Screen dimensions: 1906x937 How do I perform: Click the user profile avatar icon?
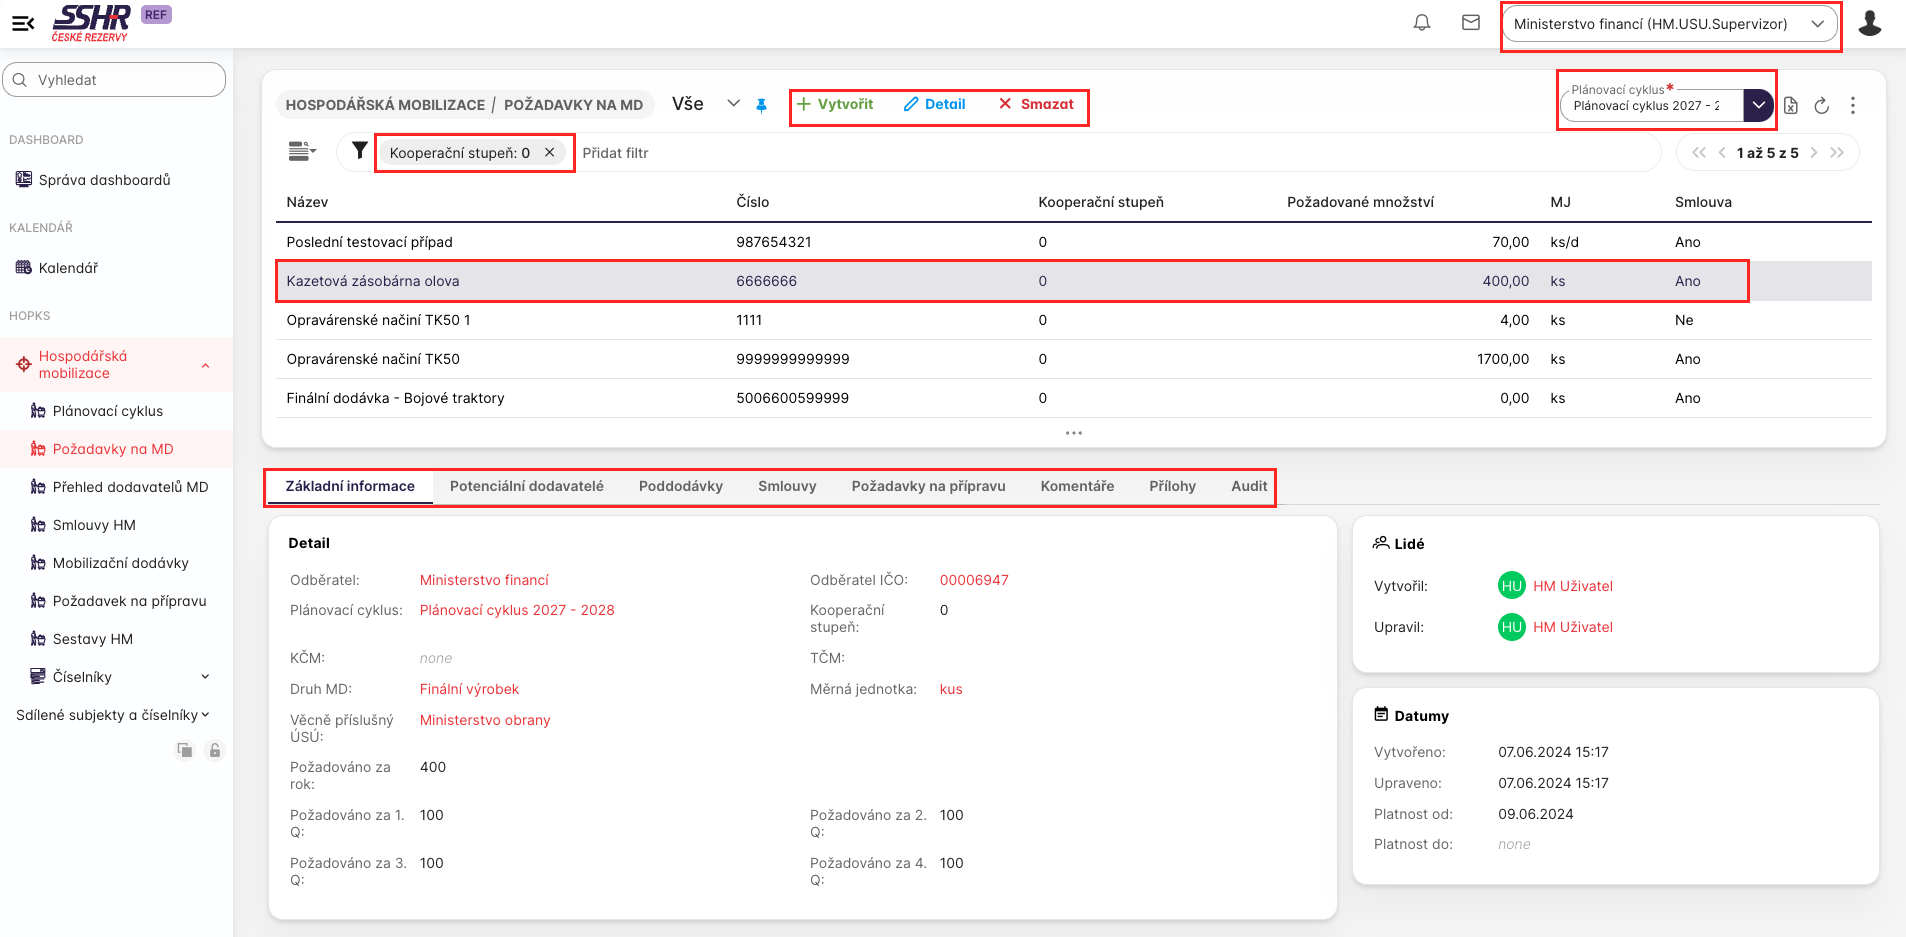click(x=1869, y=23)
